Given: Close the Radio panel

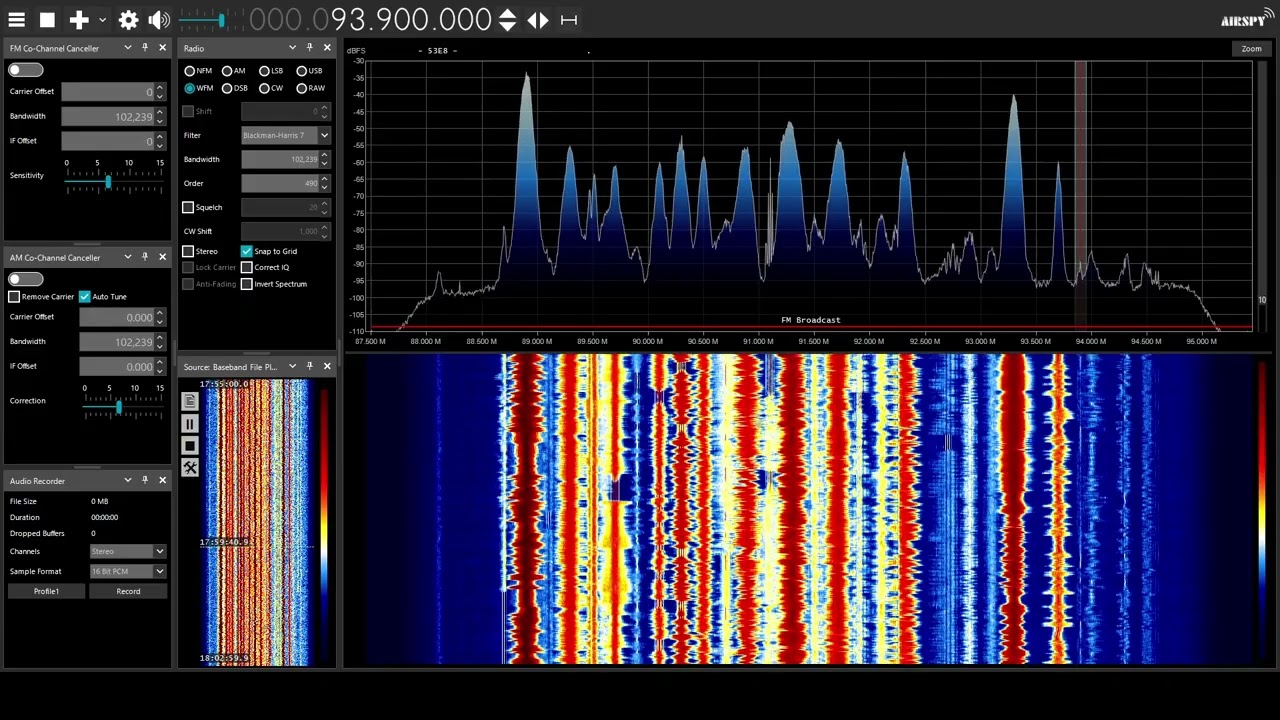Looking at the screenshot, I should point(327,48).
